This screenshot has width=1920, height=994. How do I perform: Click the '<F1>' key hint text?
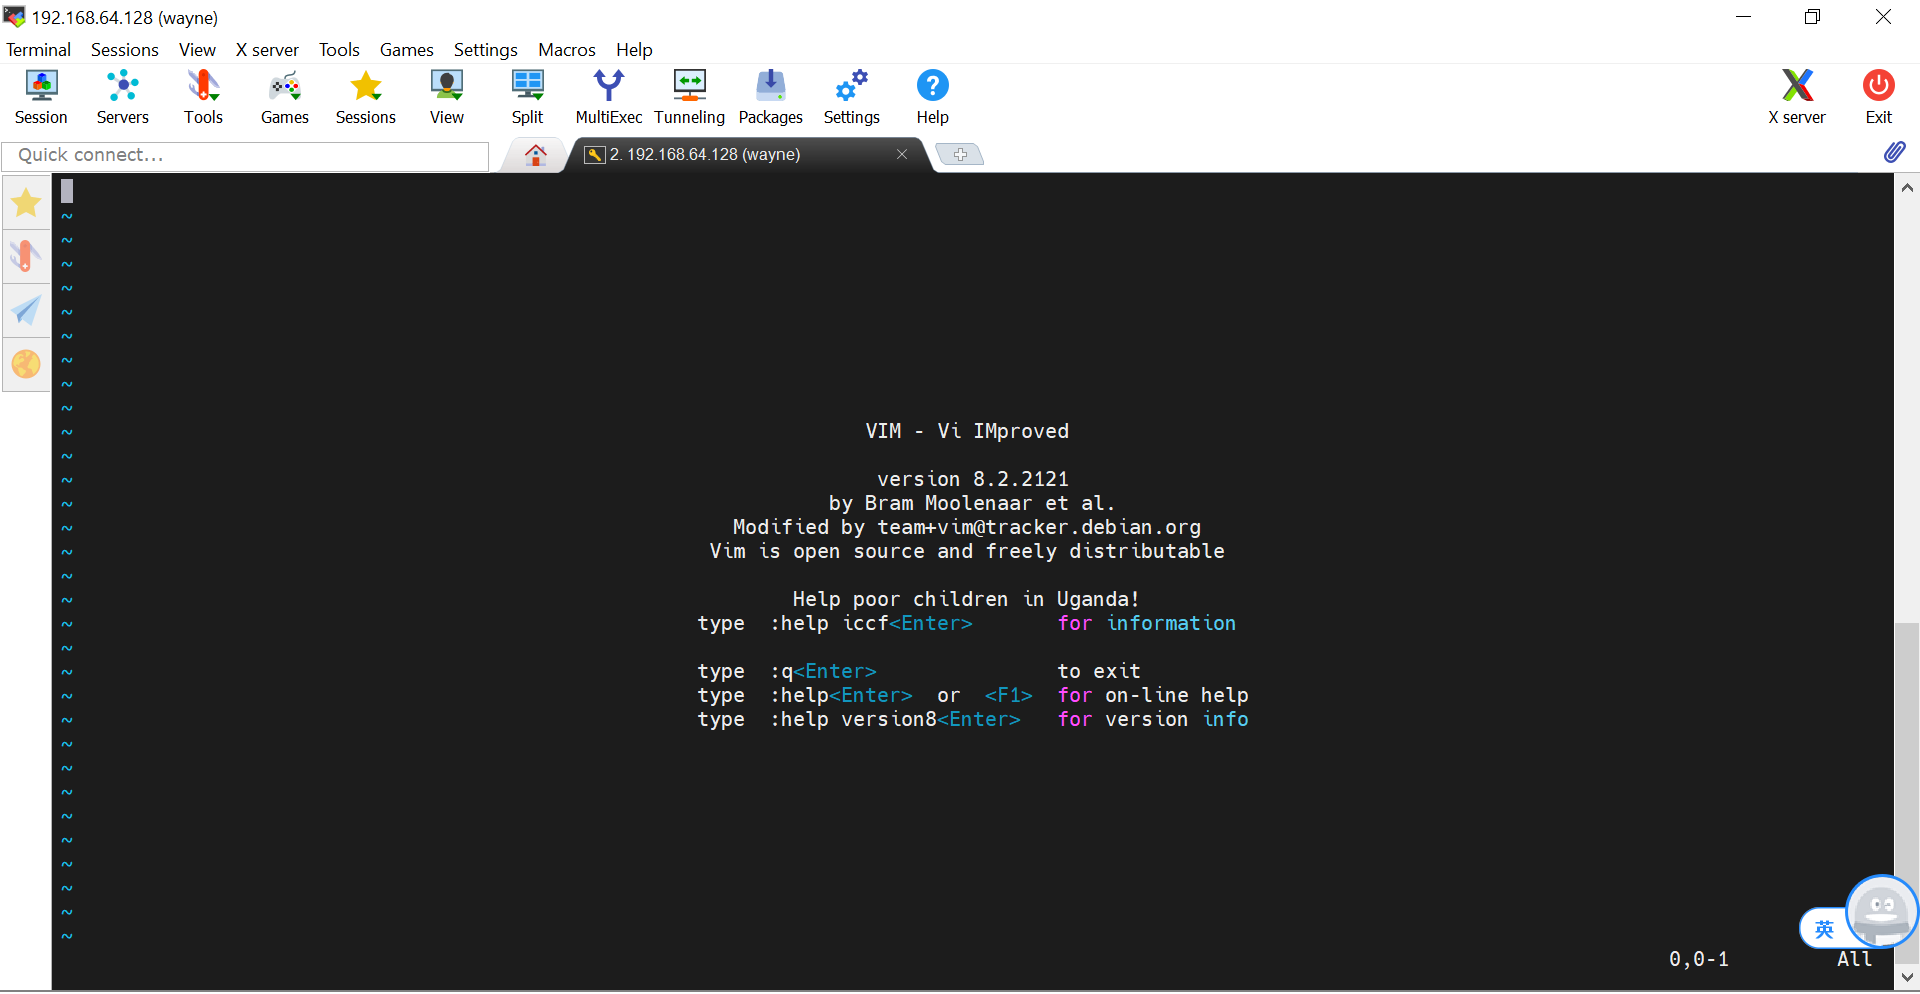click(1008, 695)
